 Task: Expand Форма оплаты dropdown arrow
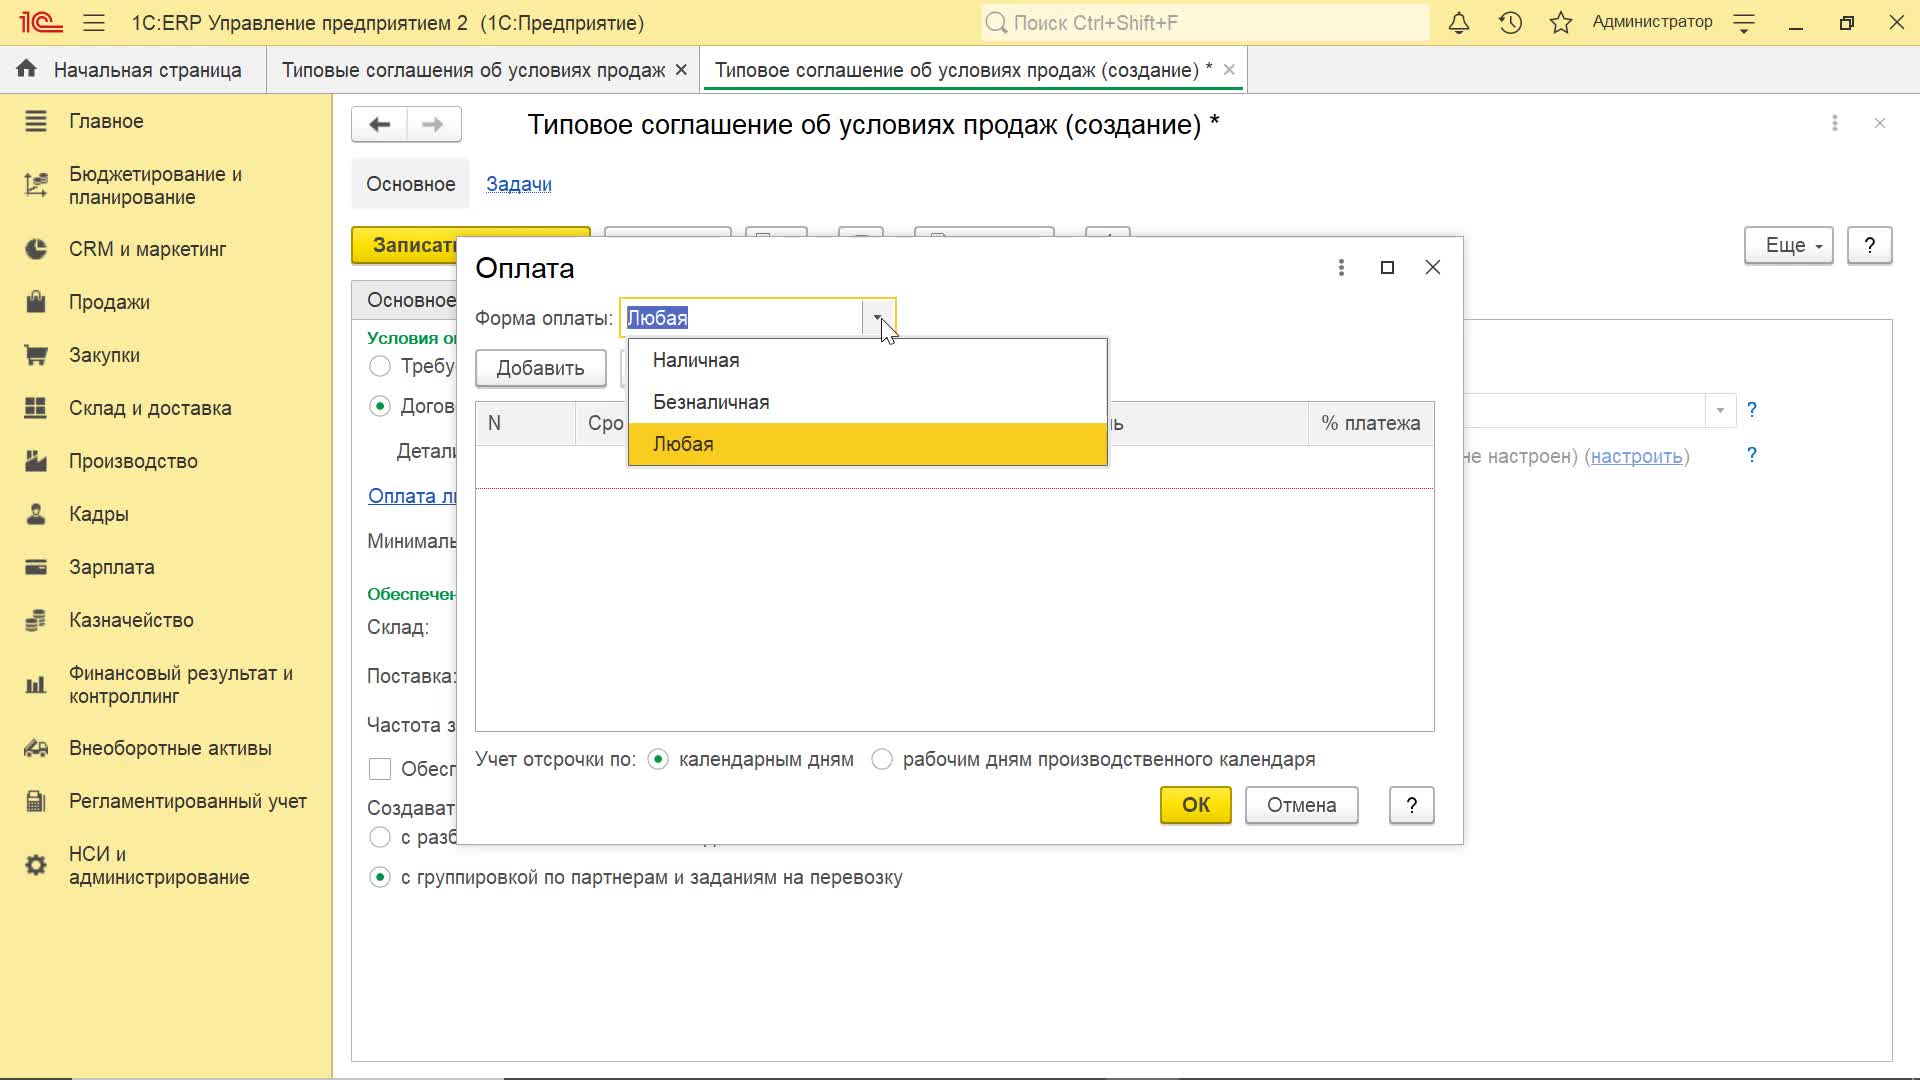[877, 318]
